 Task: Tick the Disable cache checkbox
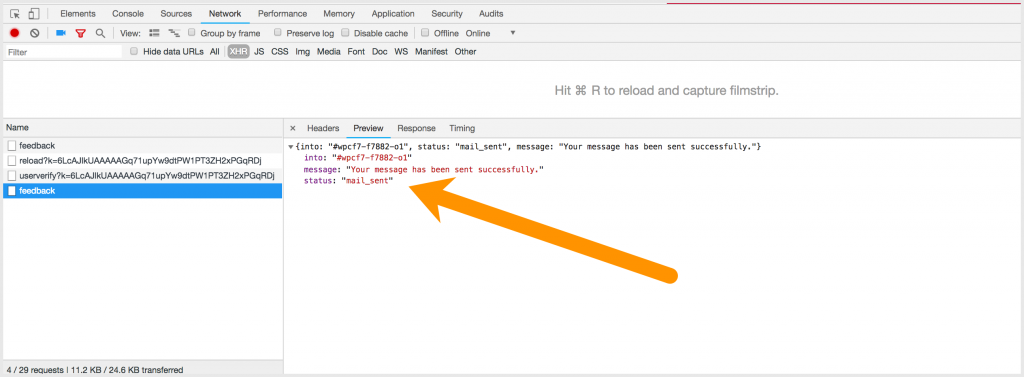345,33
